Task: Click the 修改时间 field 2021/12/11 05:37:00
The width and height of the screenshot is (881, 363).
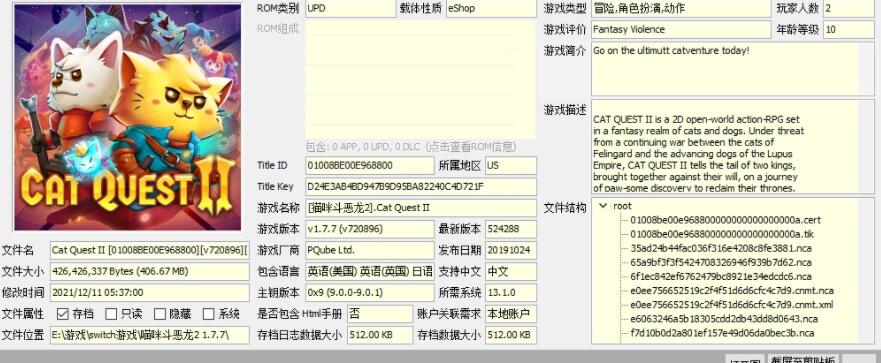Action: pyautogui.click(x=149, y=292)
